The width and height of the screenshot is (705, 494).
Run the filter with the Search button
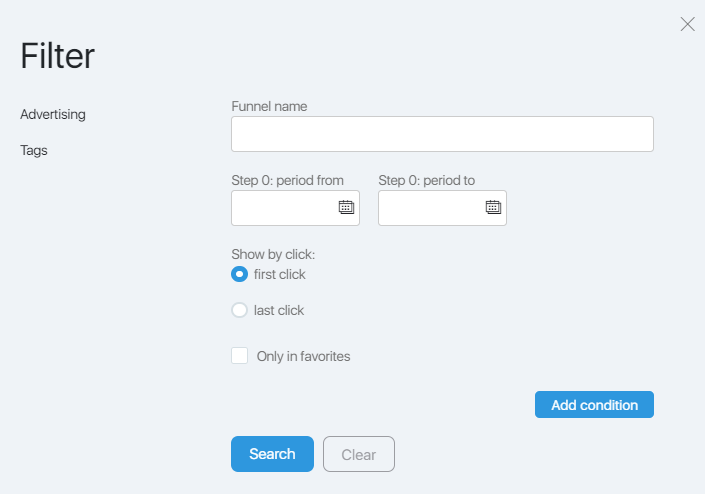coord(272,454)
